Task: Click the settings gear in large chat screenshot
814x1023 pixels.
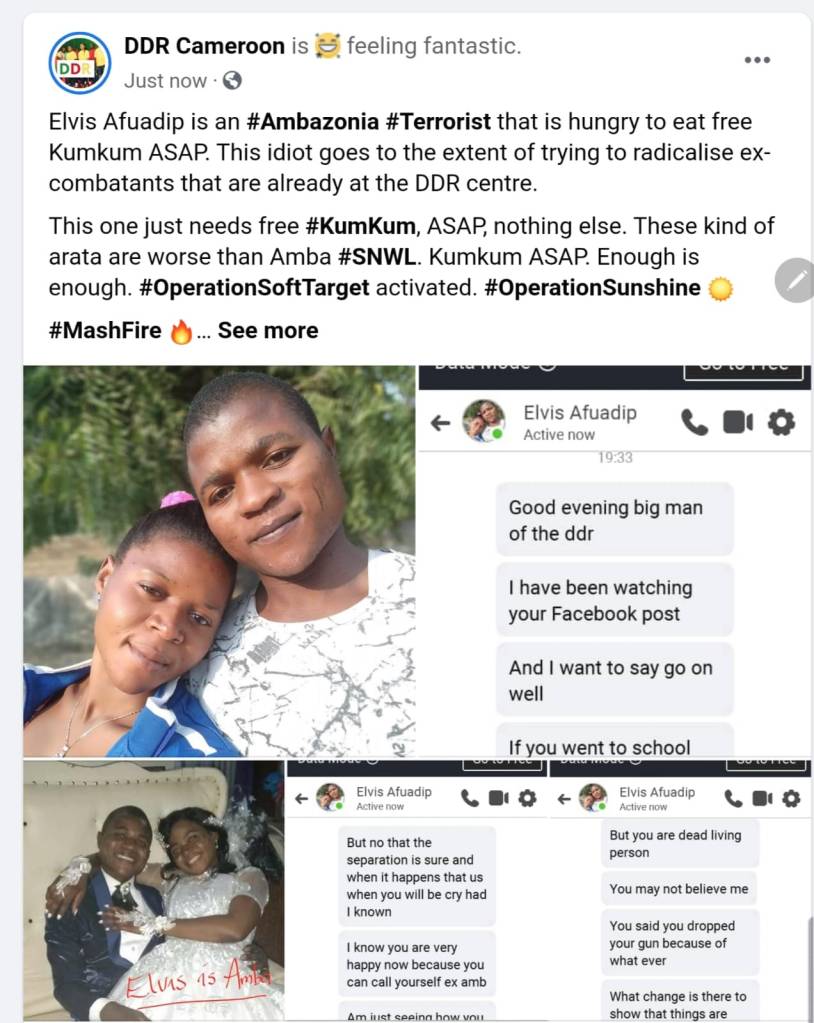Action: (x=781, y=422)
